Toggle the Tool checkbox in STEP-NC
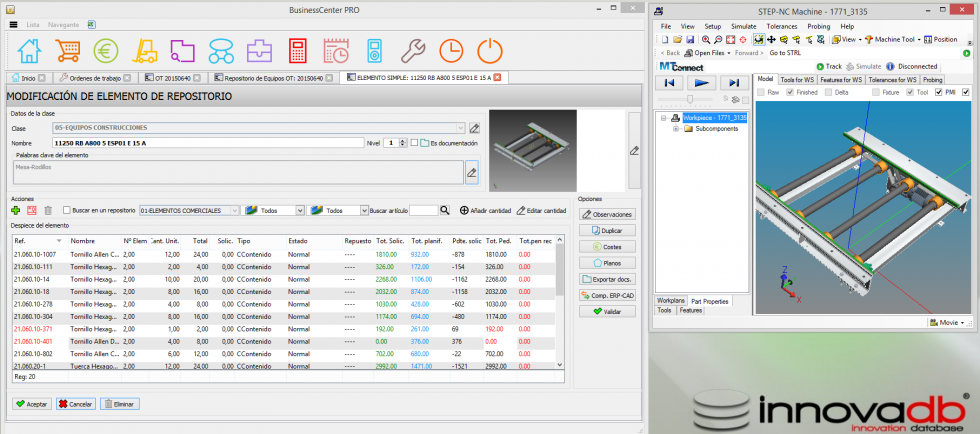The height and width of the screenshot is (434, 980). click(910, 92)
